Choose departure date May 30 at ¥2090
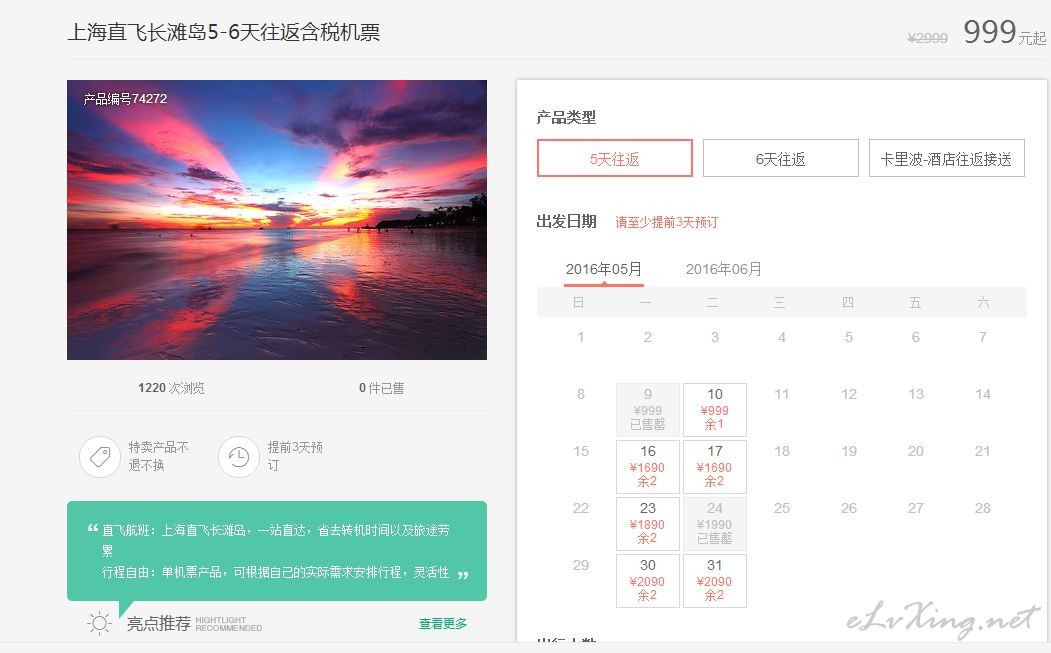This screenshot has width=1051, height=653. click(647, 581)
